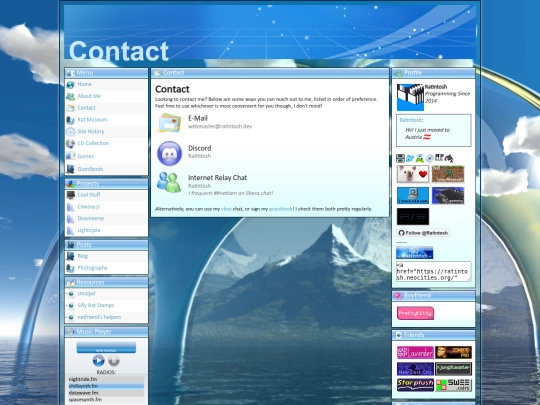Select spacesynth.fm radio station
The width and height of the screenshot is (540, 405).
(106, 399)
